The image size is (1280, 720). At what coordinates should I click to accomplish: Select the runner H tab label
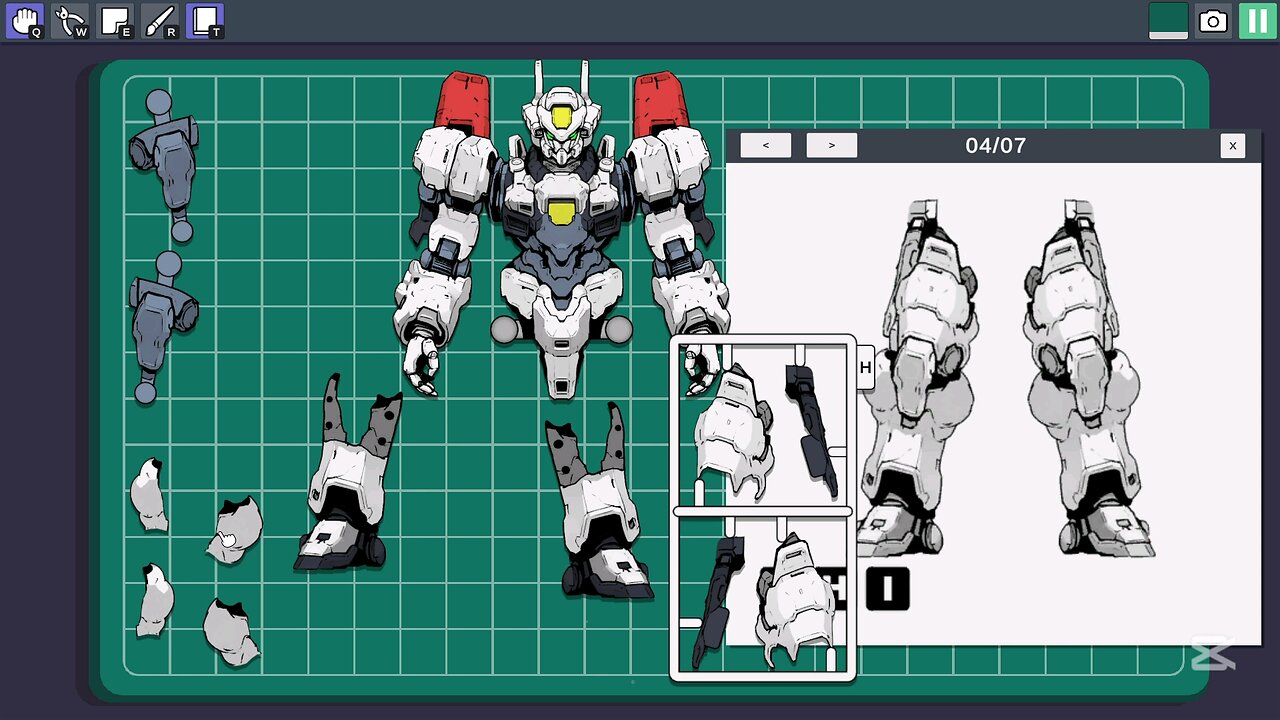click(865, 368)
